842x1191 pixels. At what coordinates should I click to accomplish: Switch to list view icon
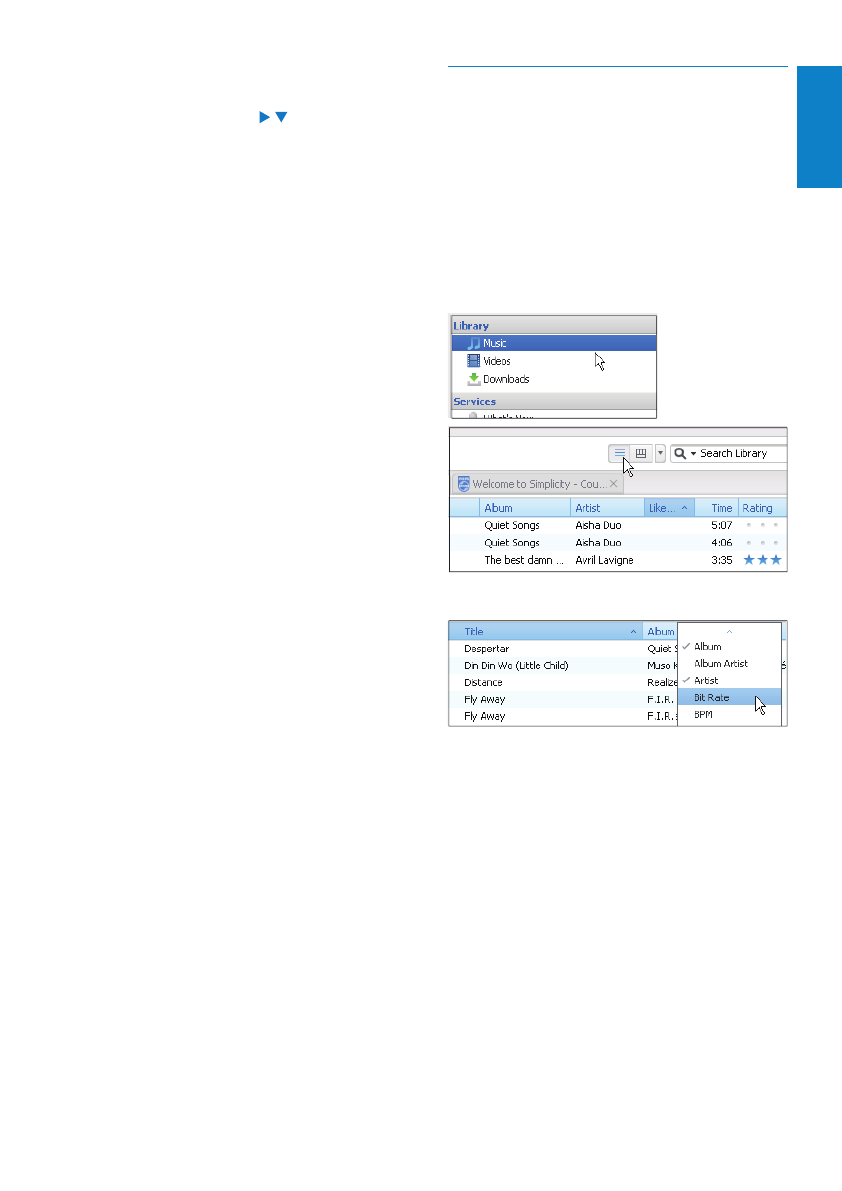tap(619, 453)
